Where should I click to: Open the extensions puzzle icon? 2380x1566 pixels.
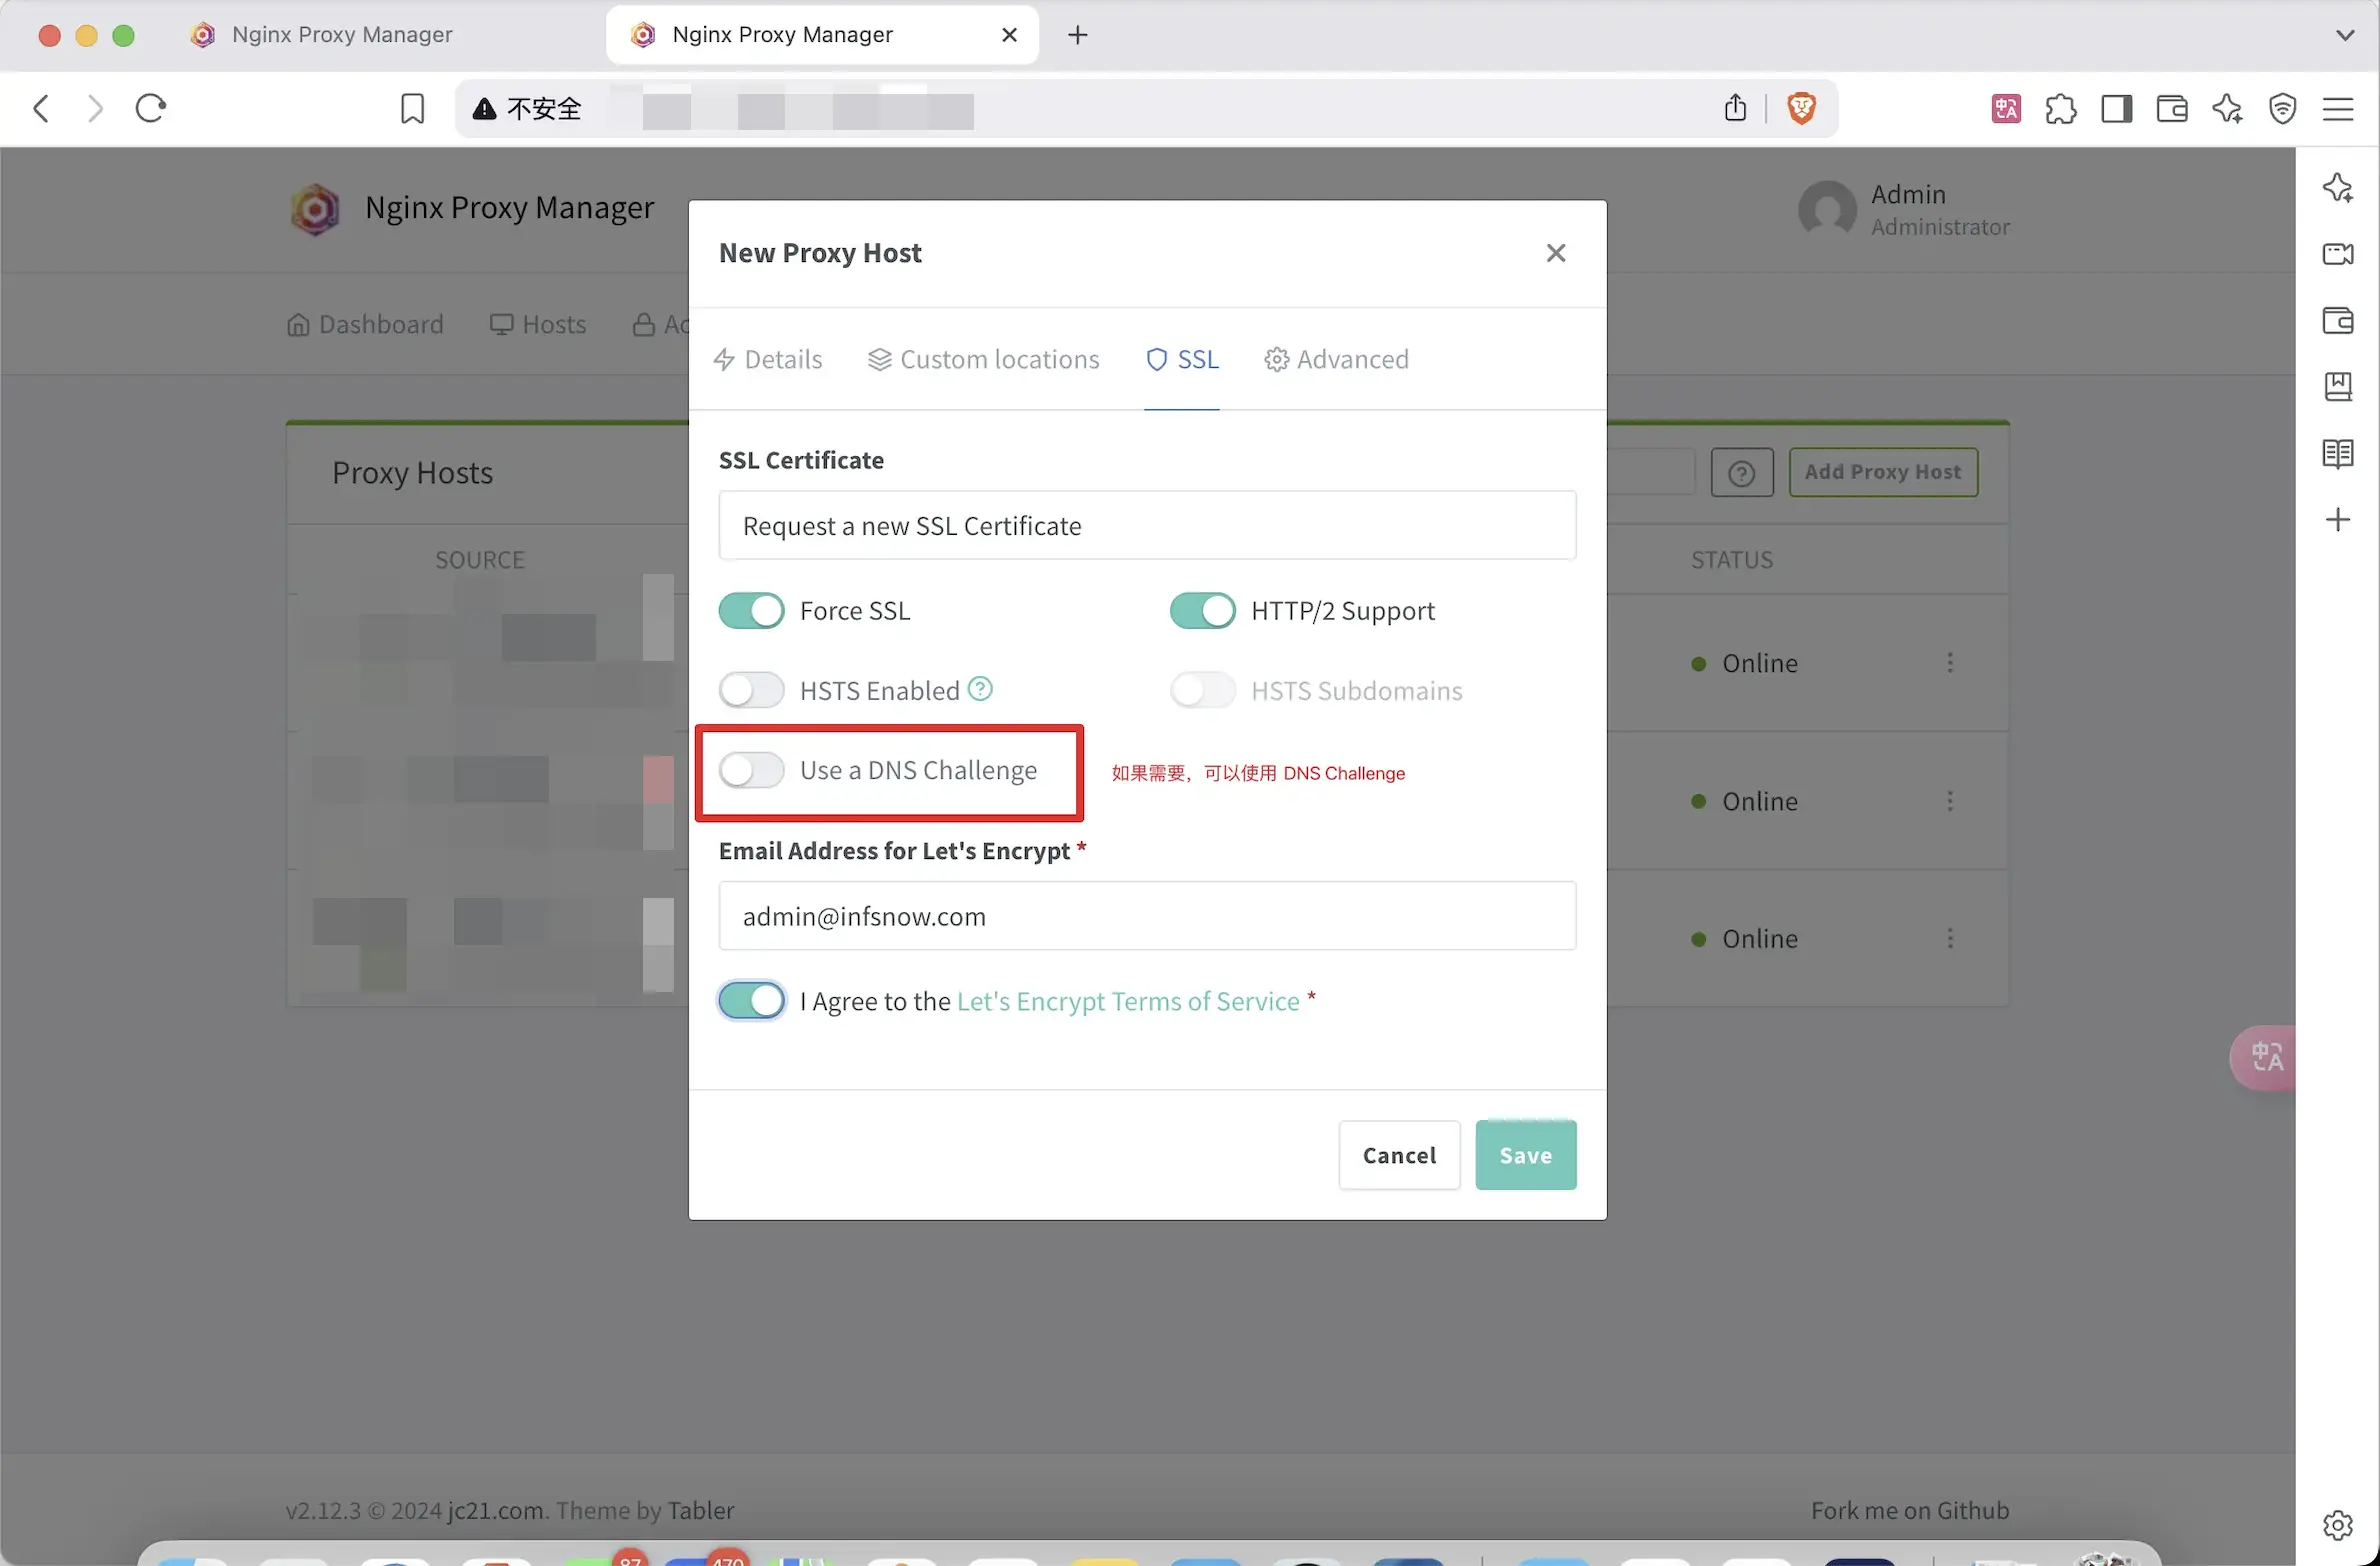(2061, 108)
